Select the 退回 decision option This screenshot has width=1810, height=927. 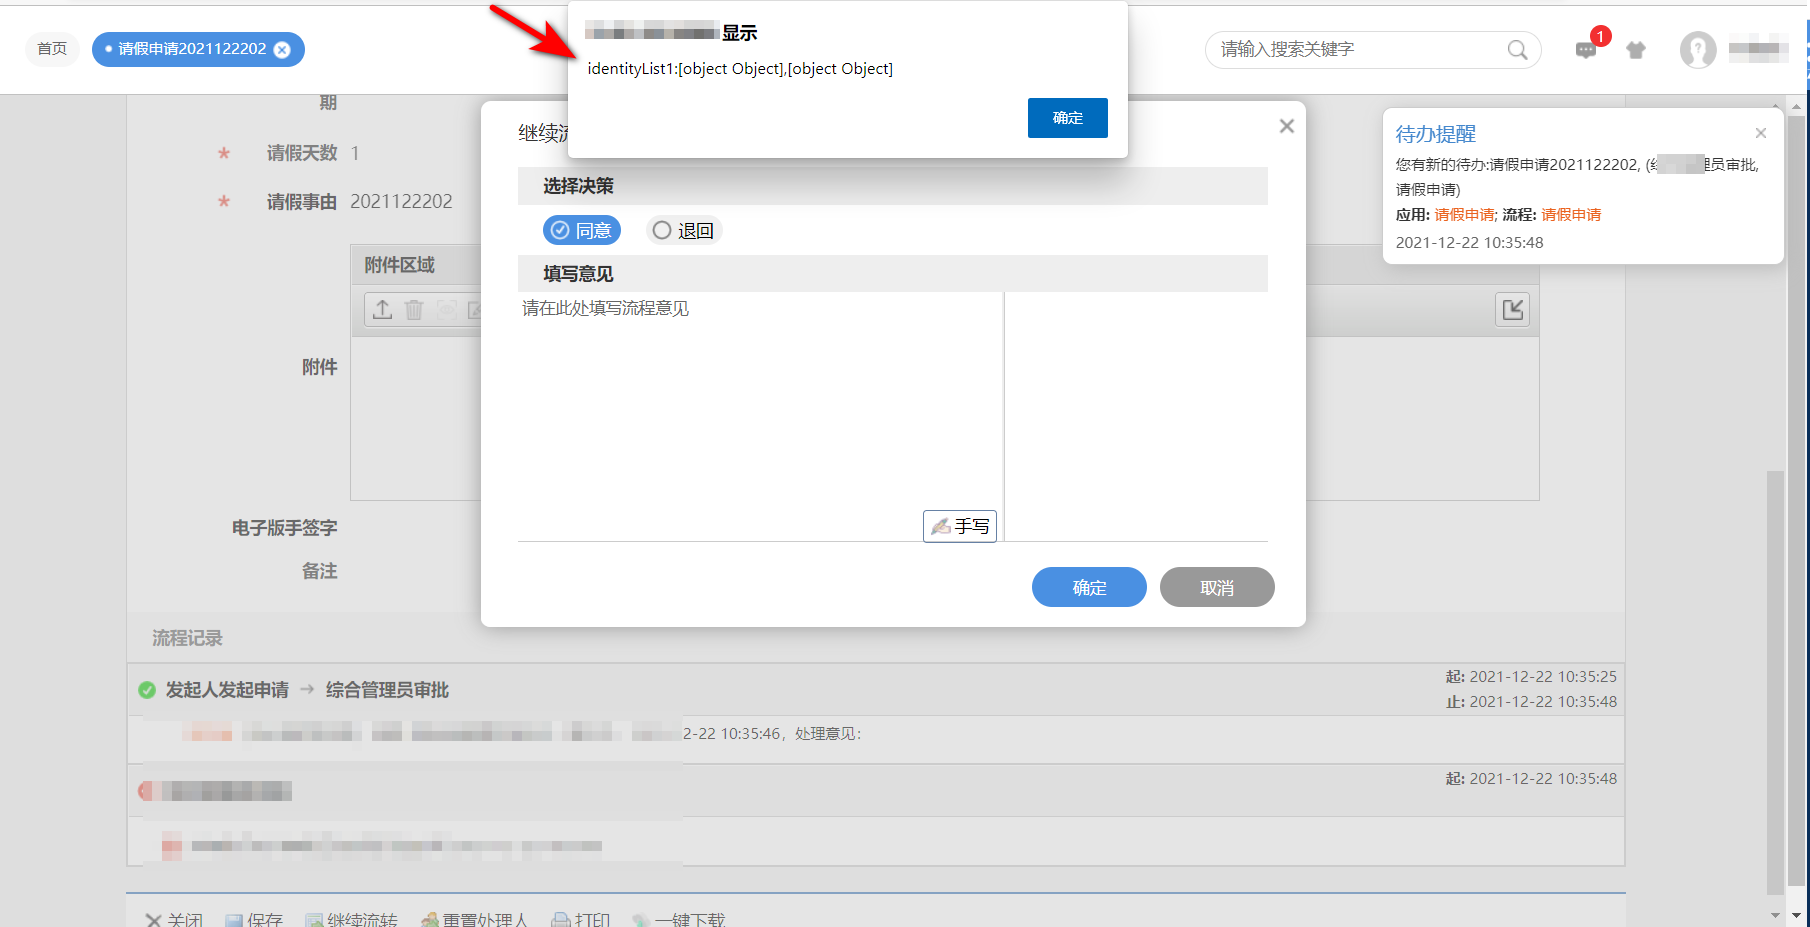684,231
